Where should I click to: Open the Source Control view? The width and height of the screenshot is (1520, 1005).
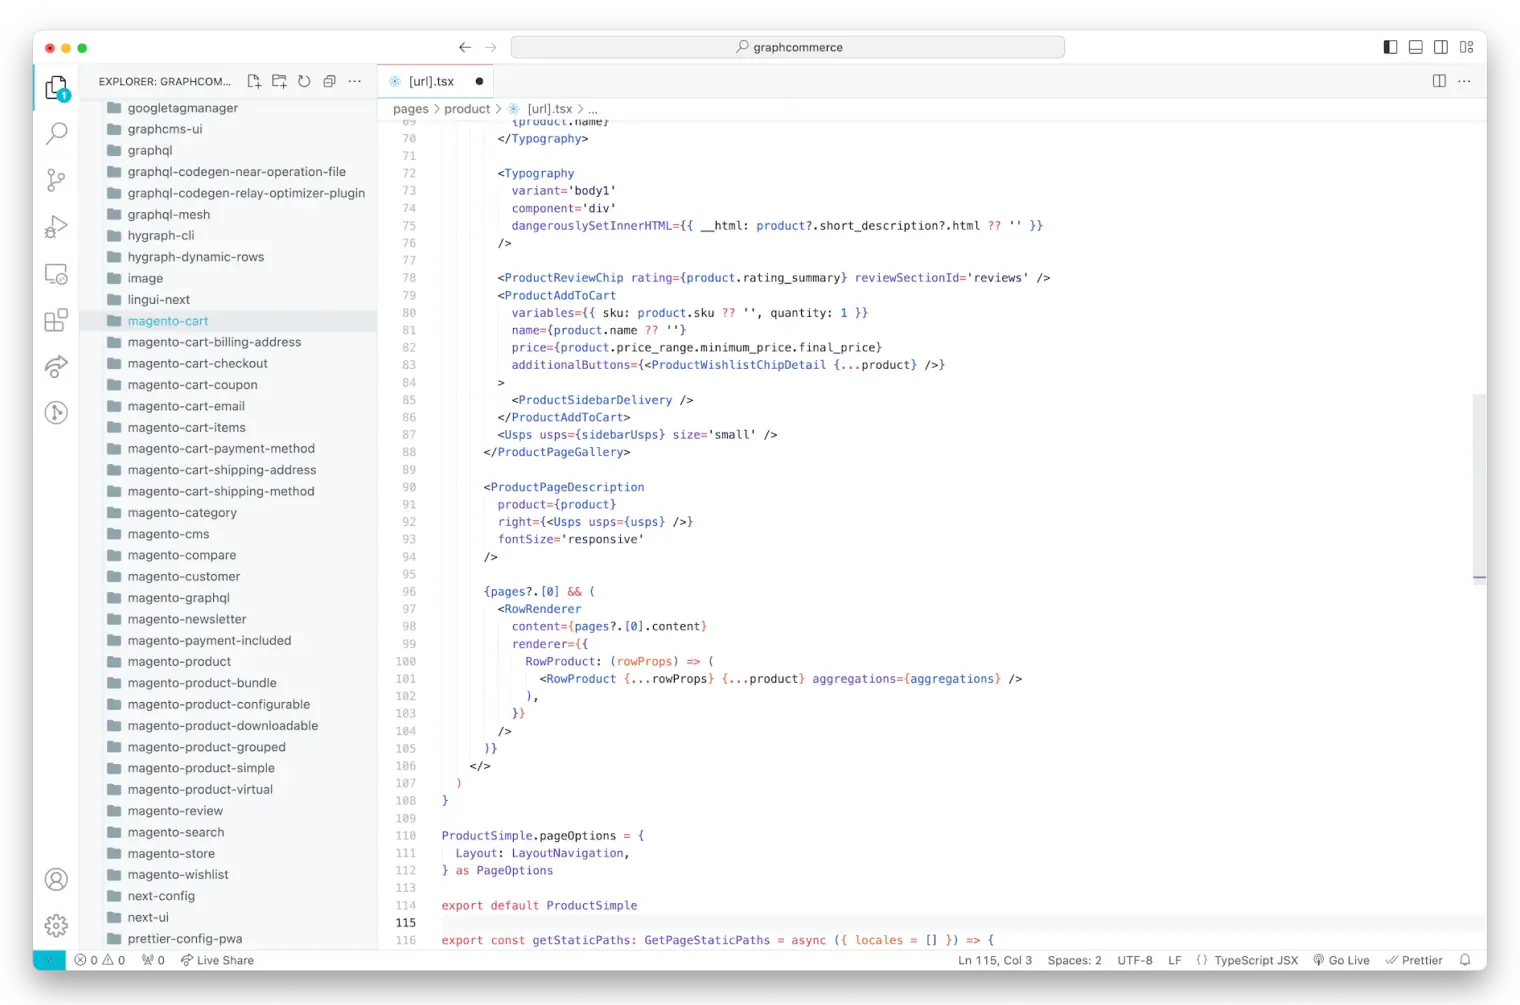[56, 180]
